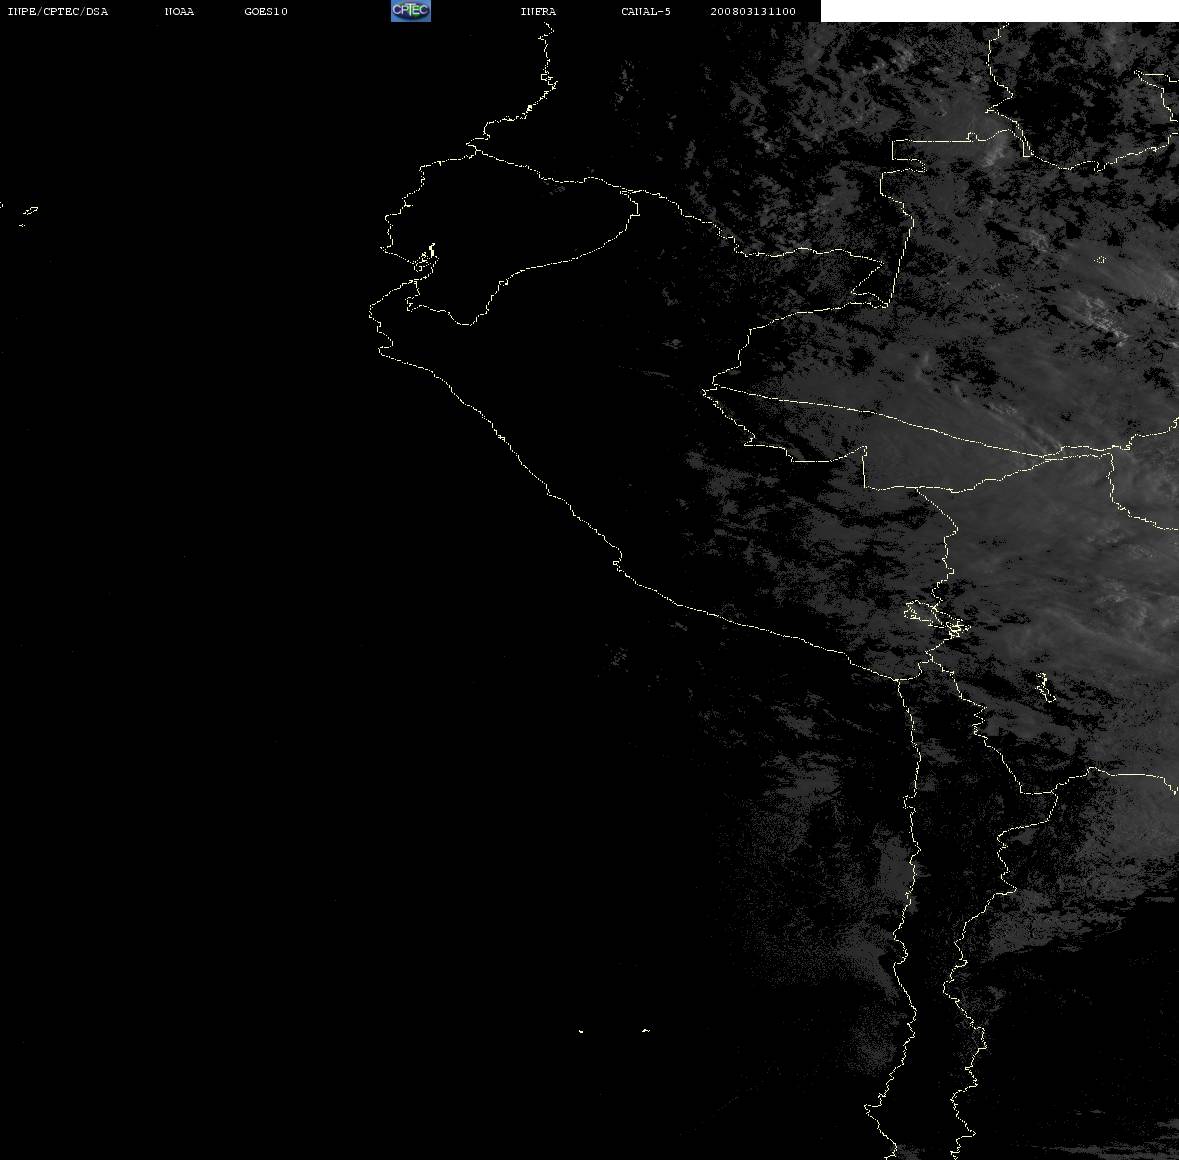The image size is (1179, 1160).
Task: Click the CANAL-5 channel label
Action: point(646,11)
